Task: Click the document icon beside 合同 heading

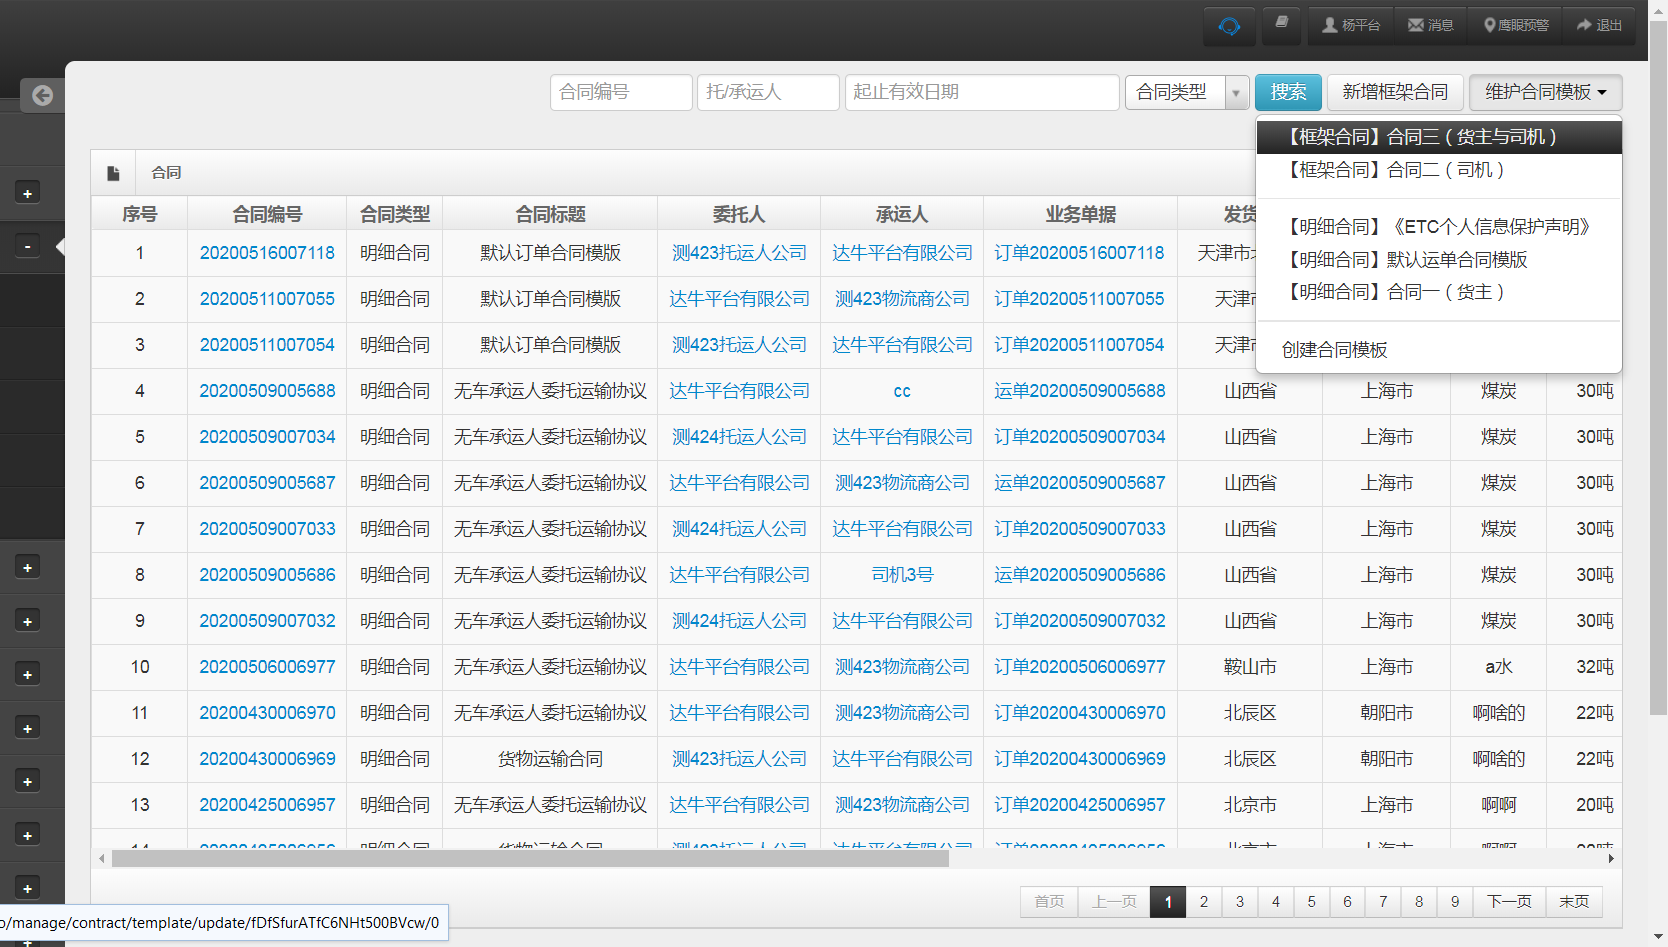Action: coord(113,173)
